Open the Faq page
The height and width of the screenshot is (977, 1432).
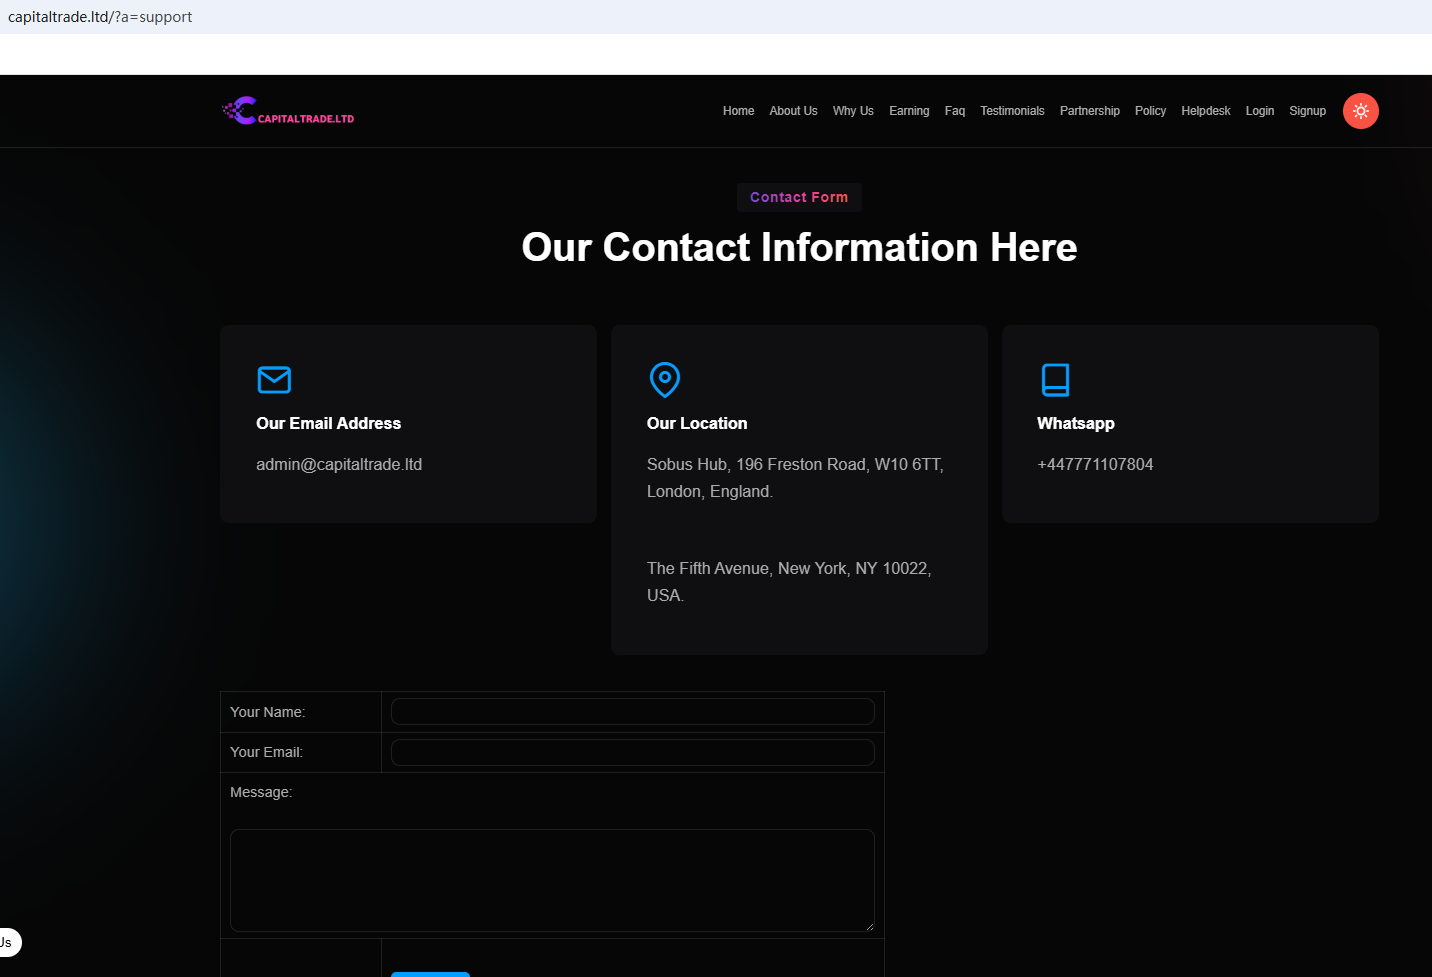point(955,111)
